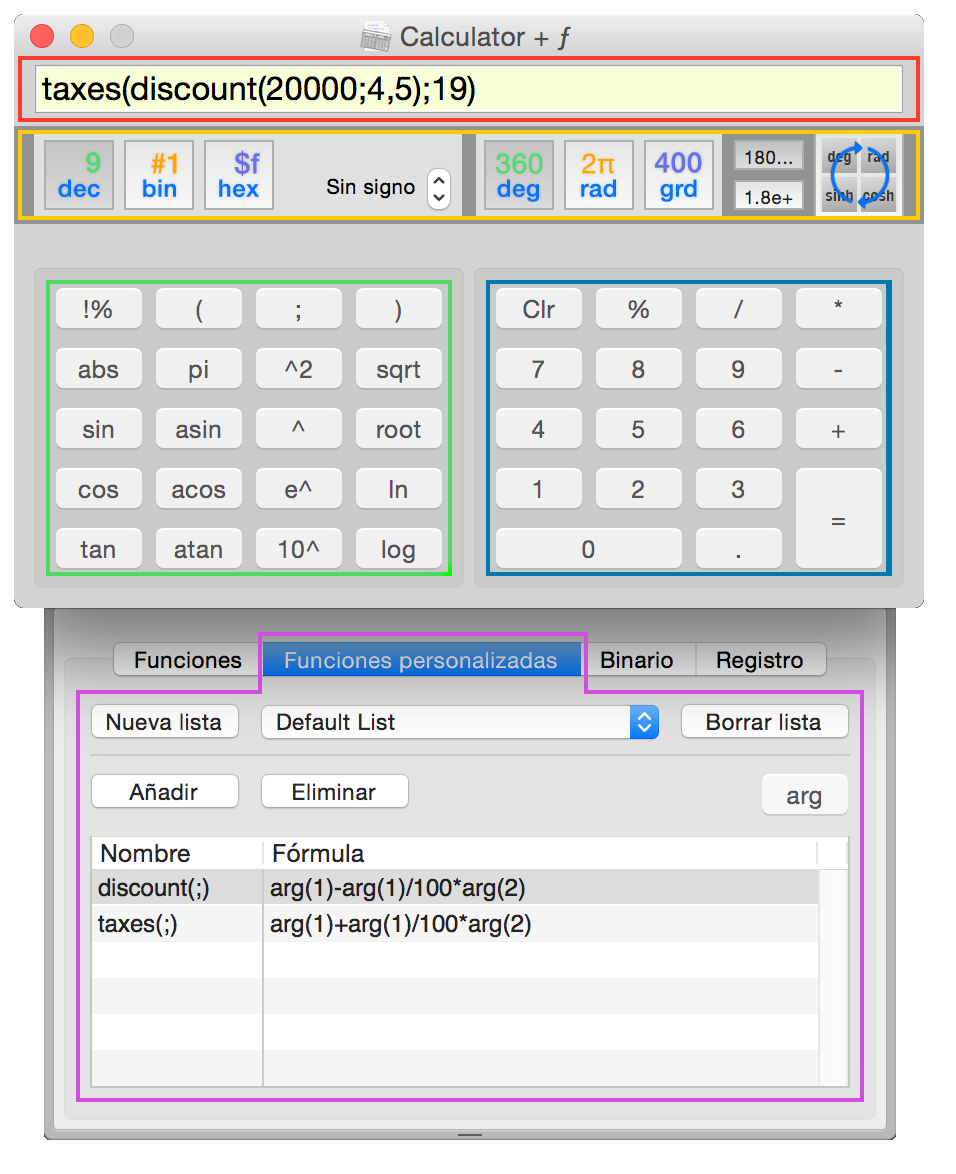Click the ^ power key

(299, 429)
